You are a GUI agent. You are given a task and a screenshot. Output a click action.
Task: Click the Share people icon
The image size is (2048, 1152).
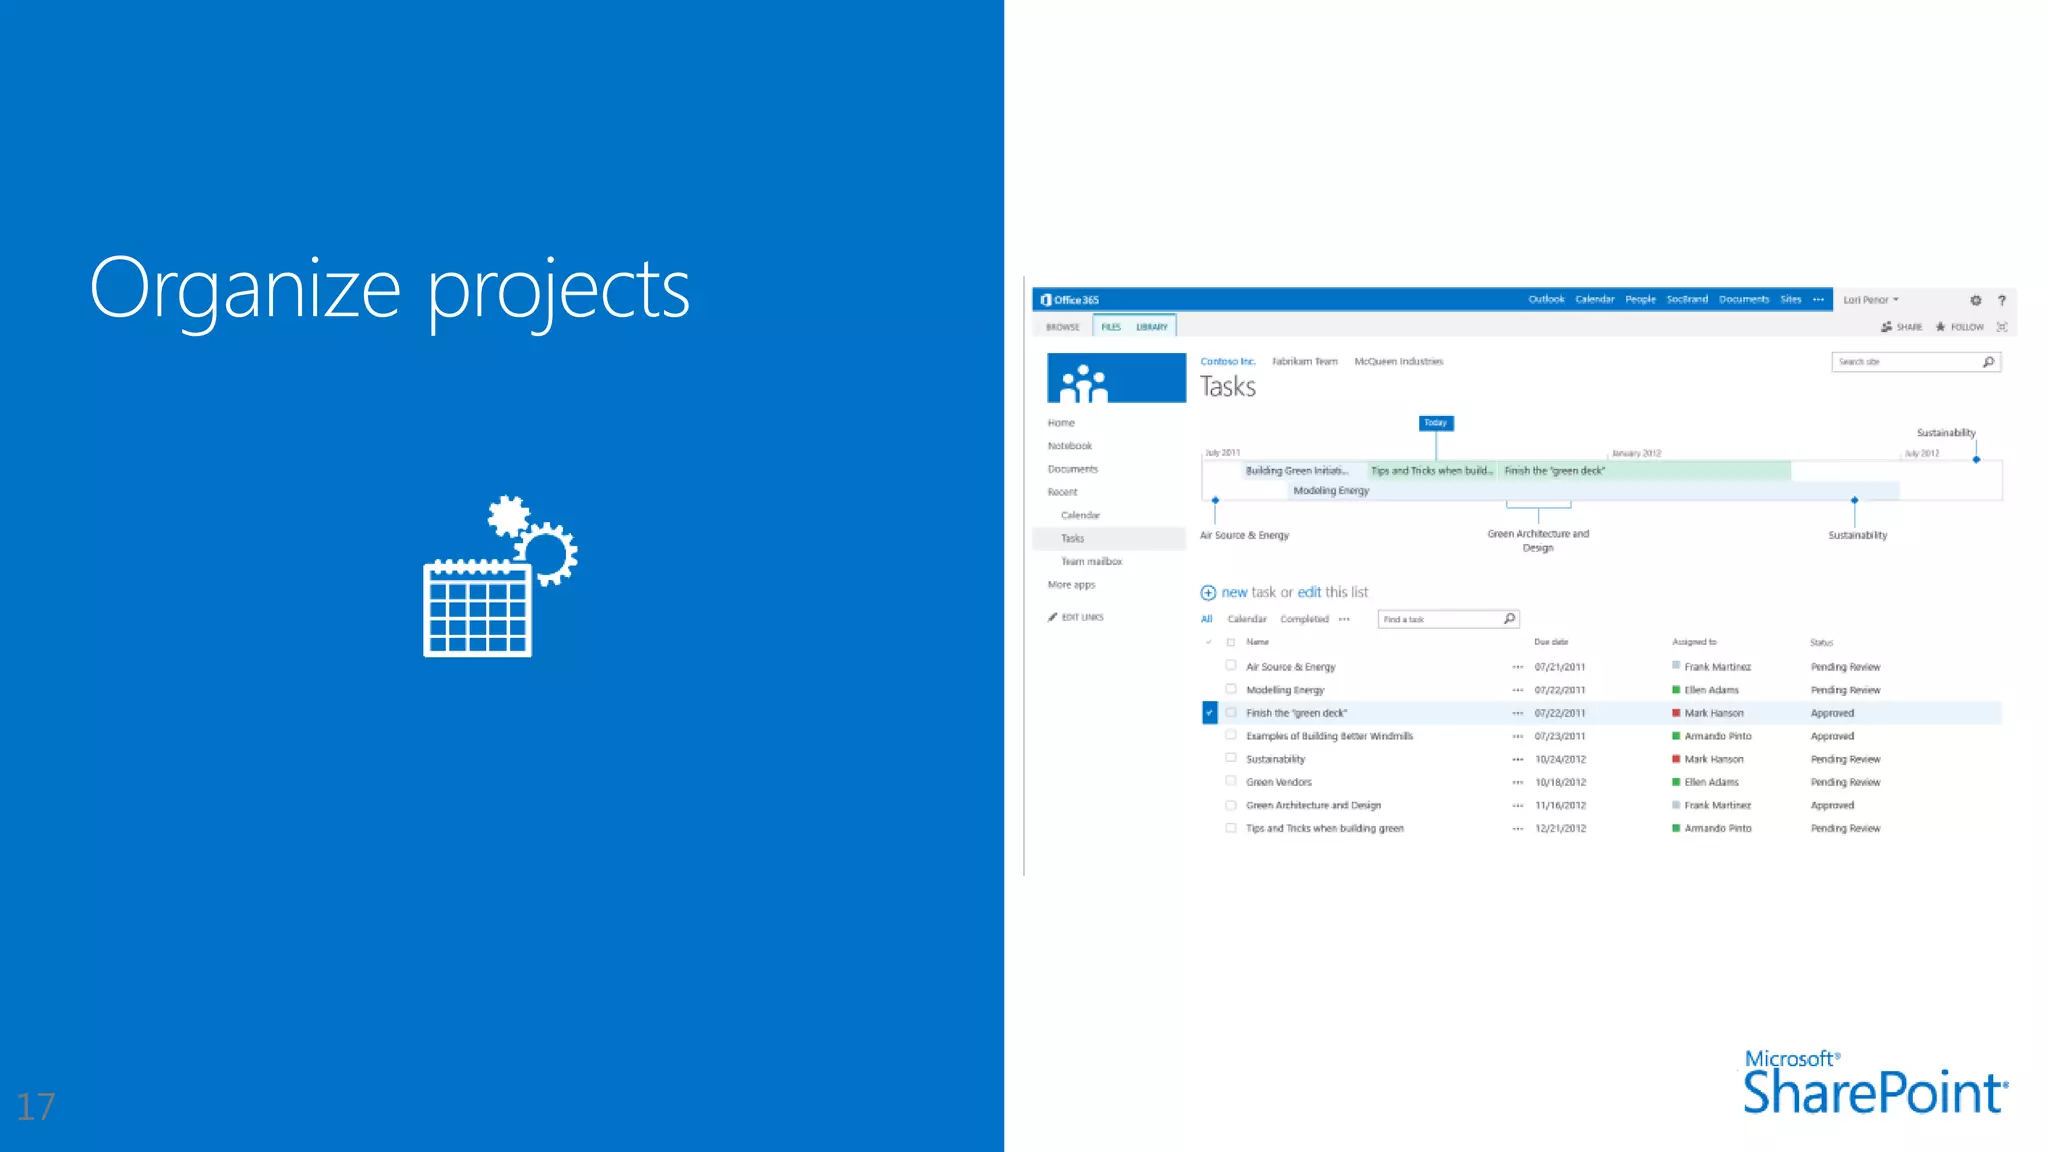[x=1886, y=327]
